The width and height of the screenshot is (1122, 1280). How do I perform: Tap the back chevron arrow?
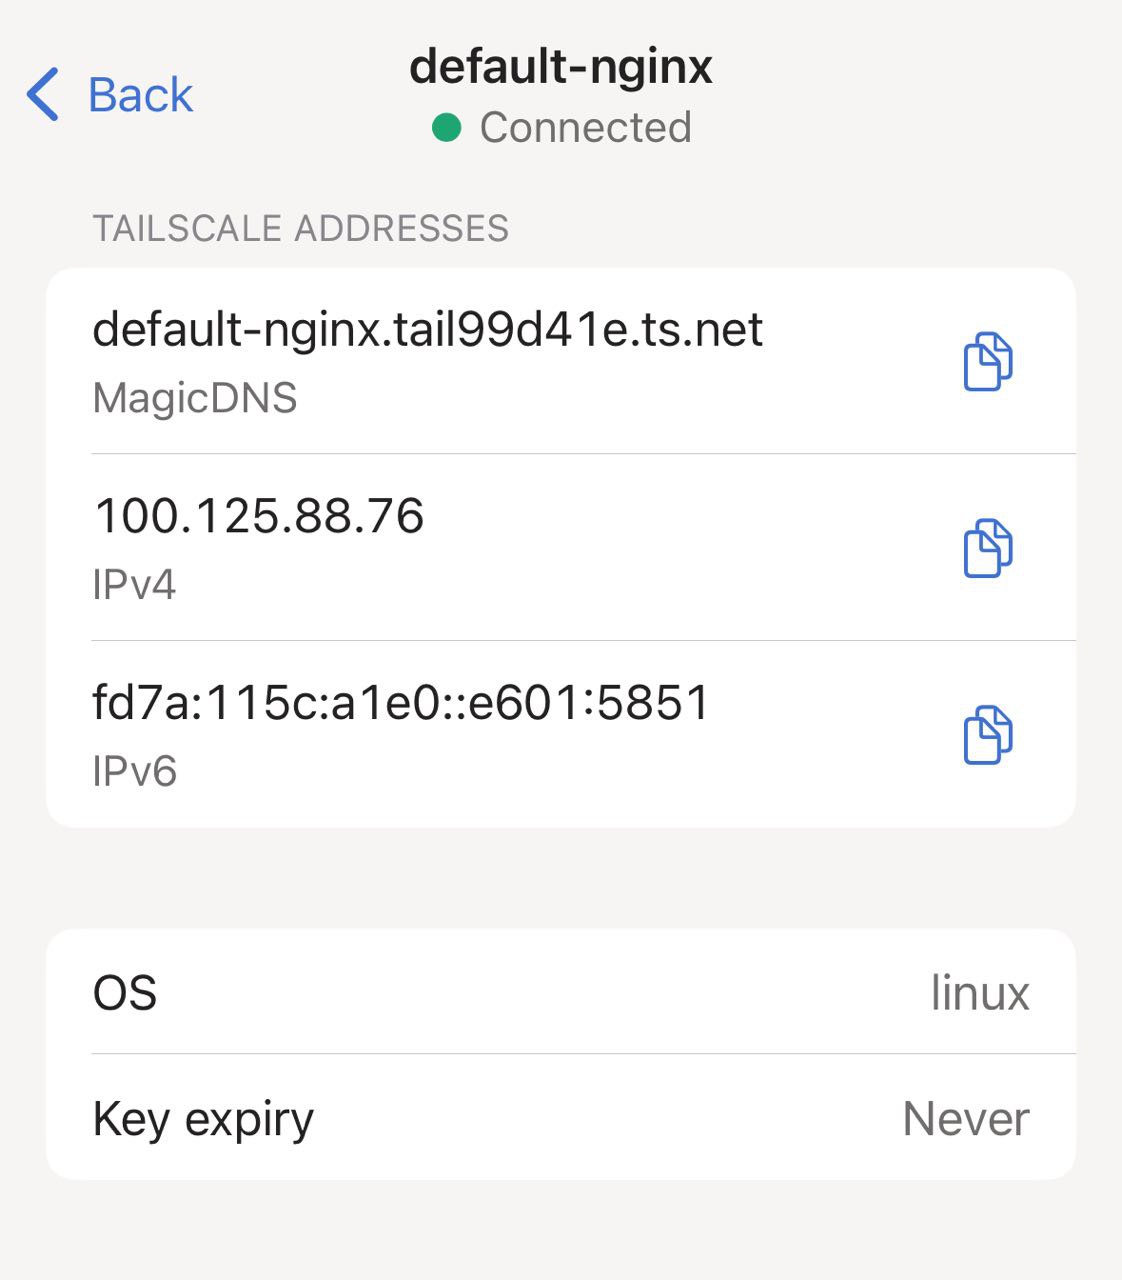tap(43, 95)
